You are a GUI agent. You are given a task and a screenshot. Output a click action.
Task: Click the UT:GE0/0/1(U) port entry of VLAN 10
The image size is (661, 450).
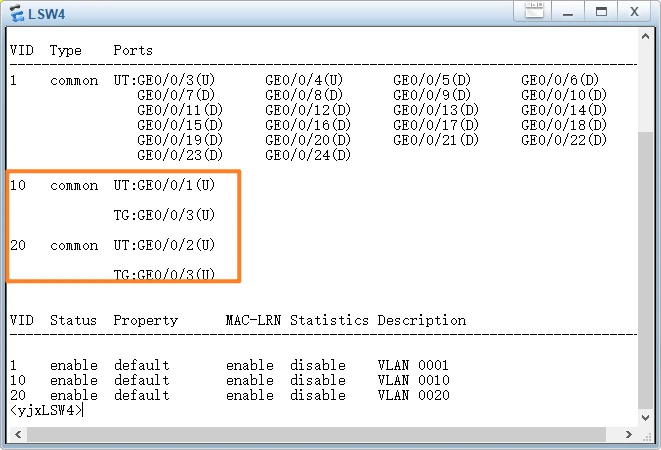pyautogui.click(x=164, y=185)
